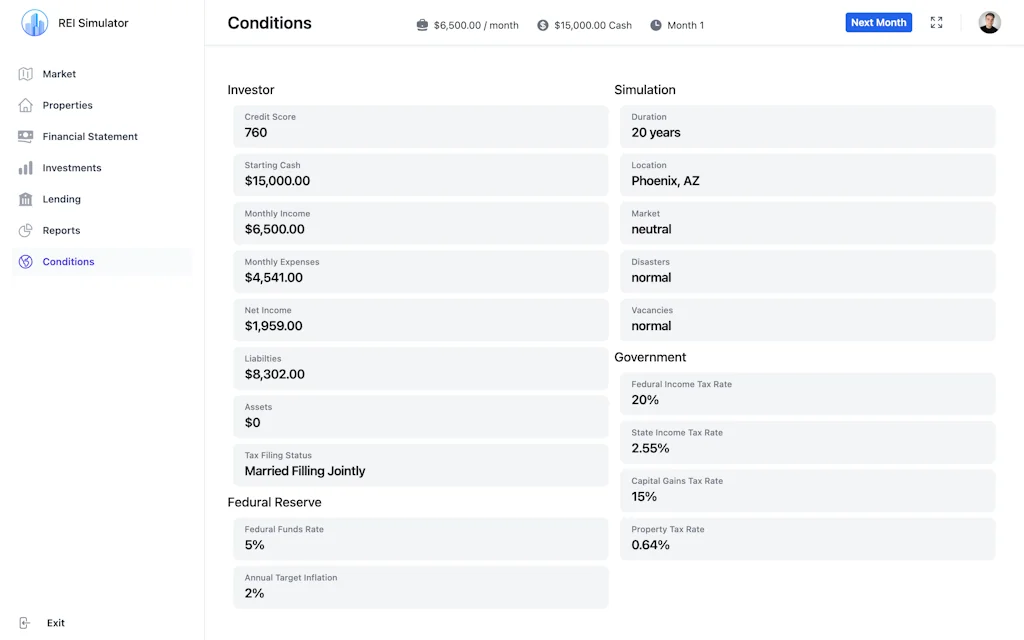This screenshot has height=640, width=1024.
Task: Click the Exit door icon
Action: coord(25,623)
